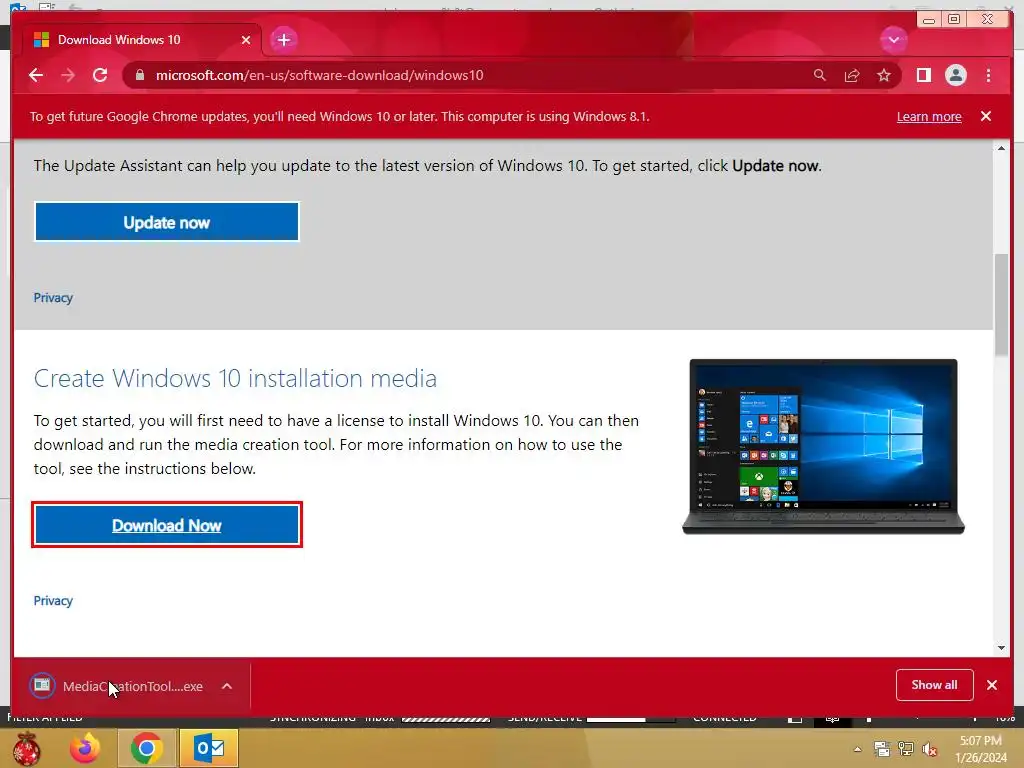Select Chrome icon in the taskbar
Image resolution: width=1024 pixels, height=768 pixels.
click(146, 748)
